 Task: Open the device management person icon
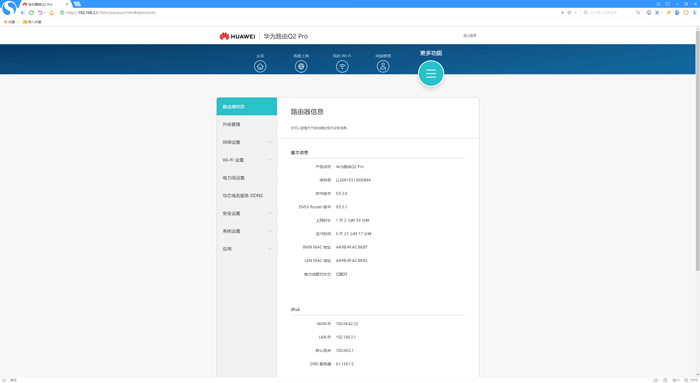[383, 66]
